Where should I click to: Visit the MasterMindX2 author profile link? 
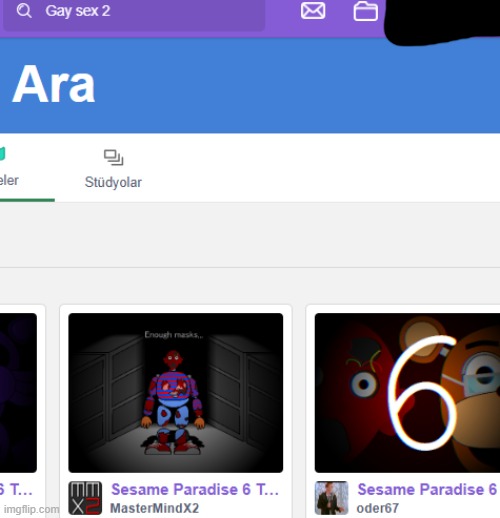154,508
